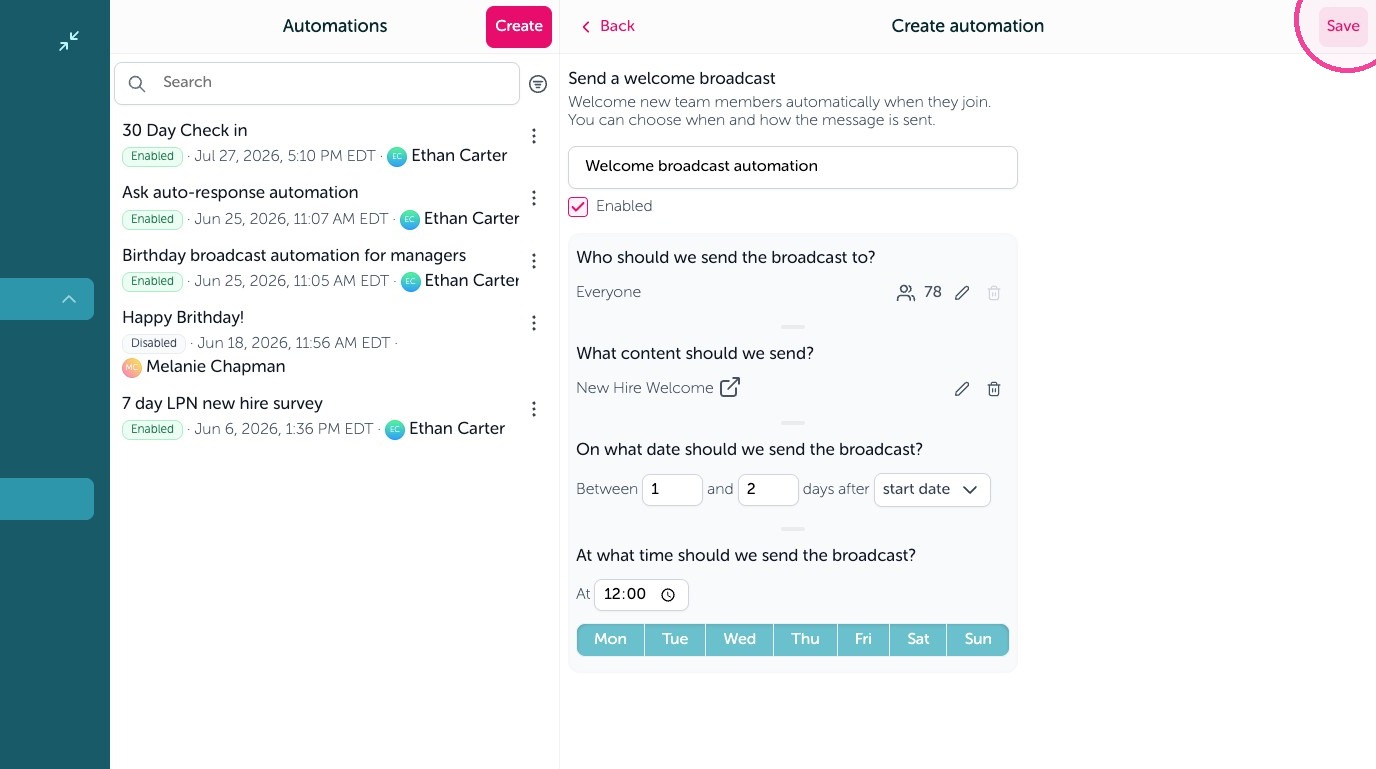Viewport: 1376px width, 769px height.
Task: Click the Create button
Action: 519,27
